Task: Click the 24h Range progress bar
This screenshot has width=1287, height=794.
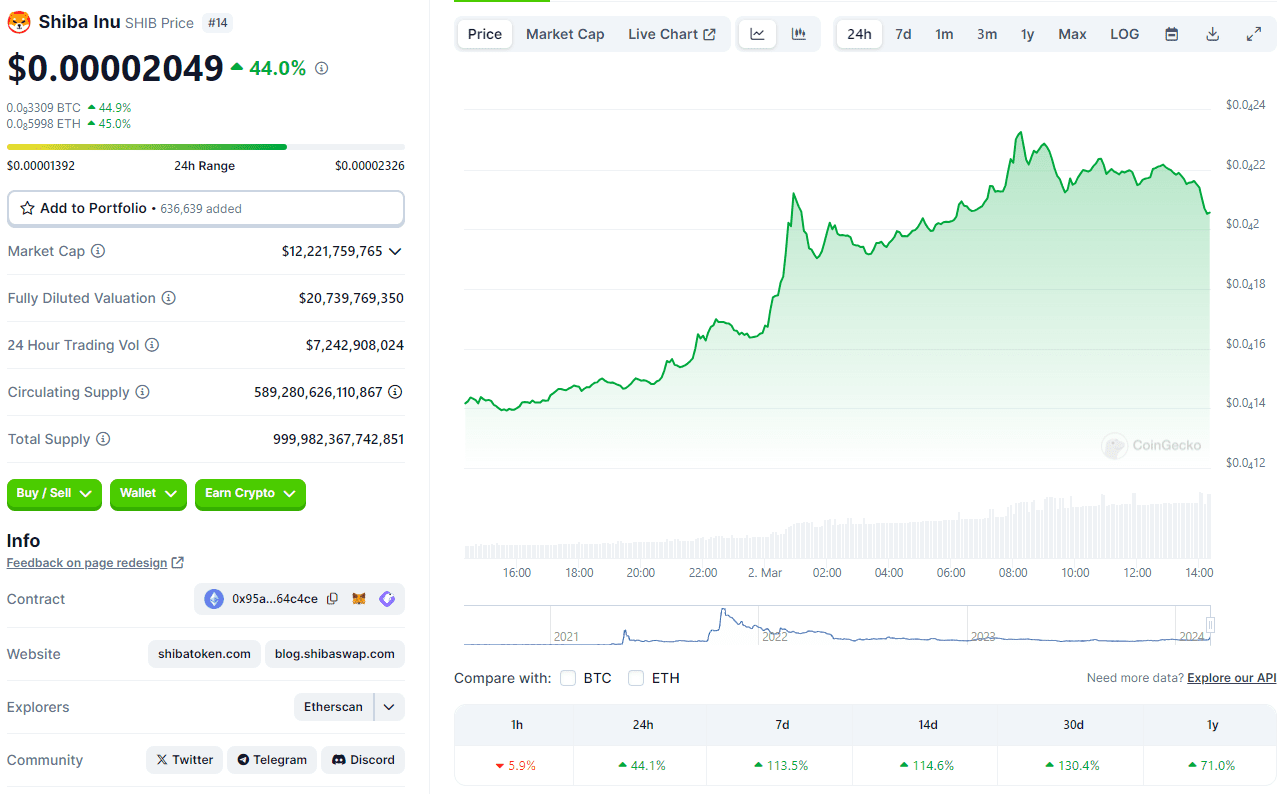Action: [x=206, y=147]
